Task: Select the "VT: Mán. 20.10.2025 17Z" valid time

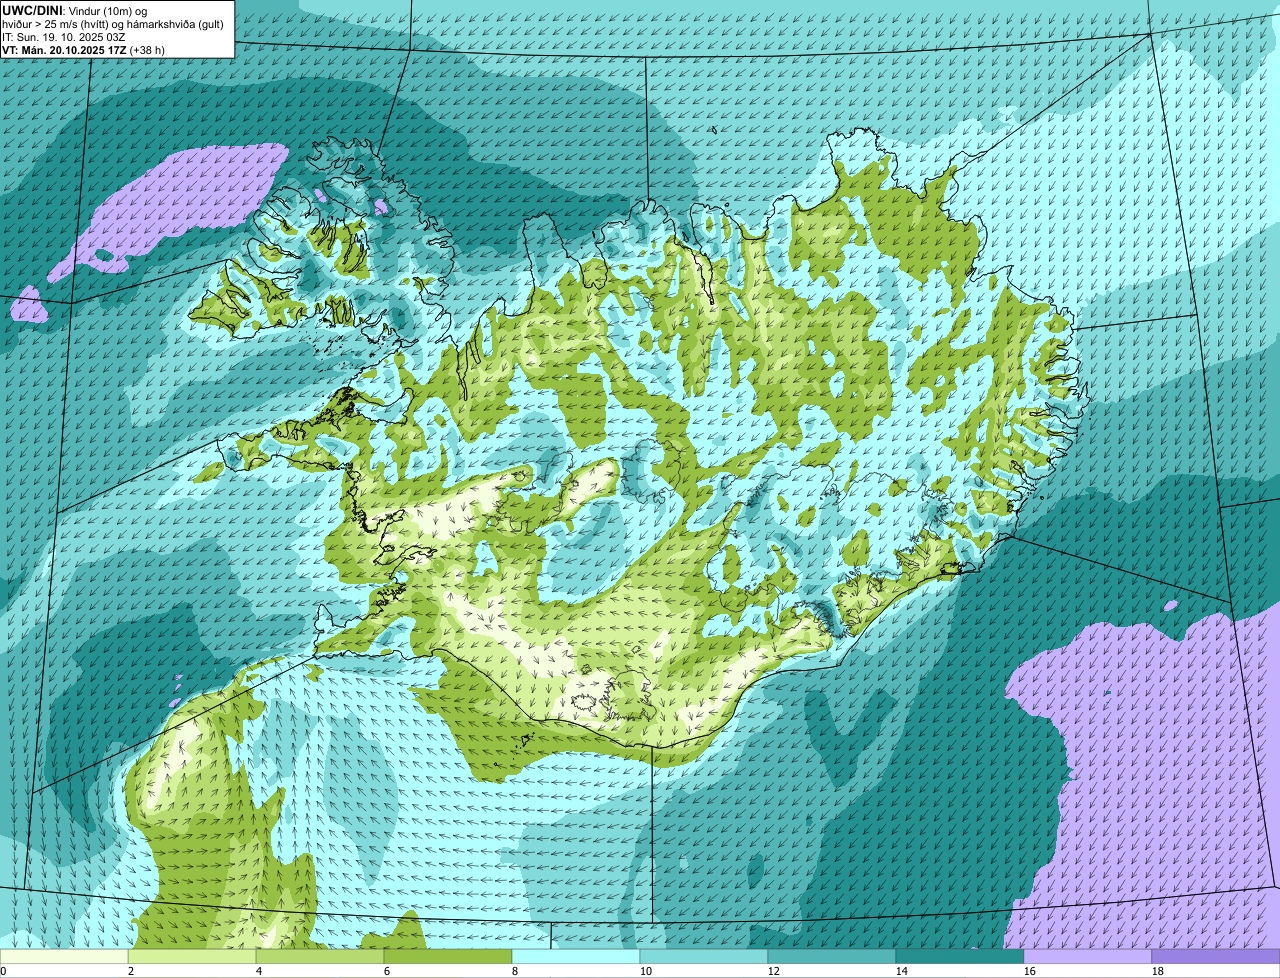Action: (65, 49)
